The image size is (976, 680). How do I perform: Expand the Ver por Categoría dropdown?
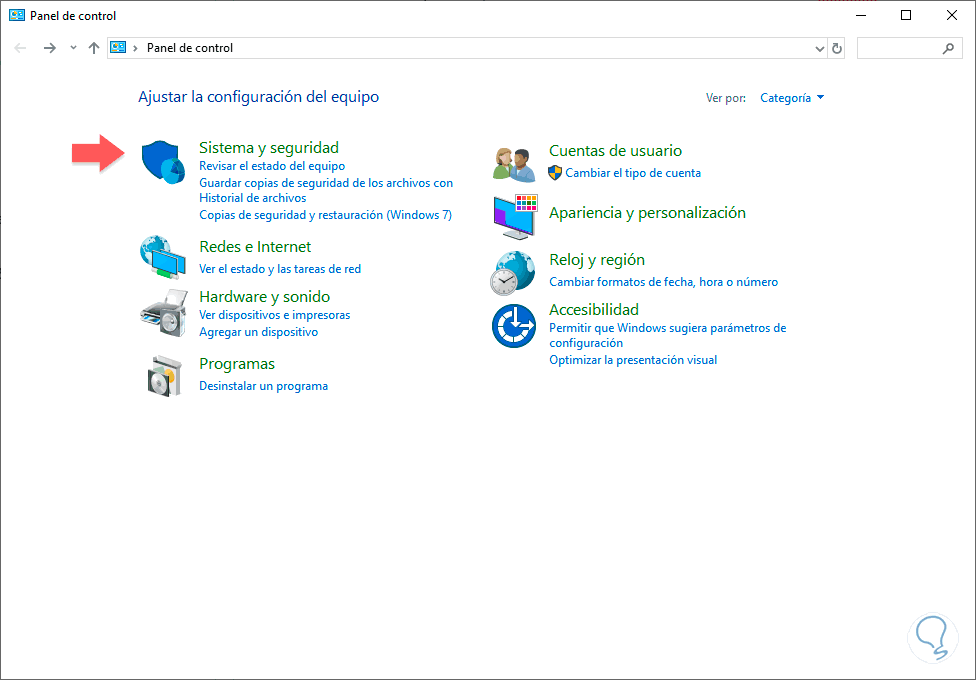pos(791,98)
